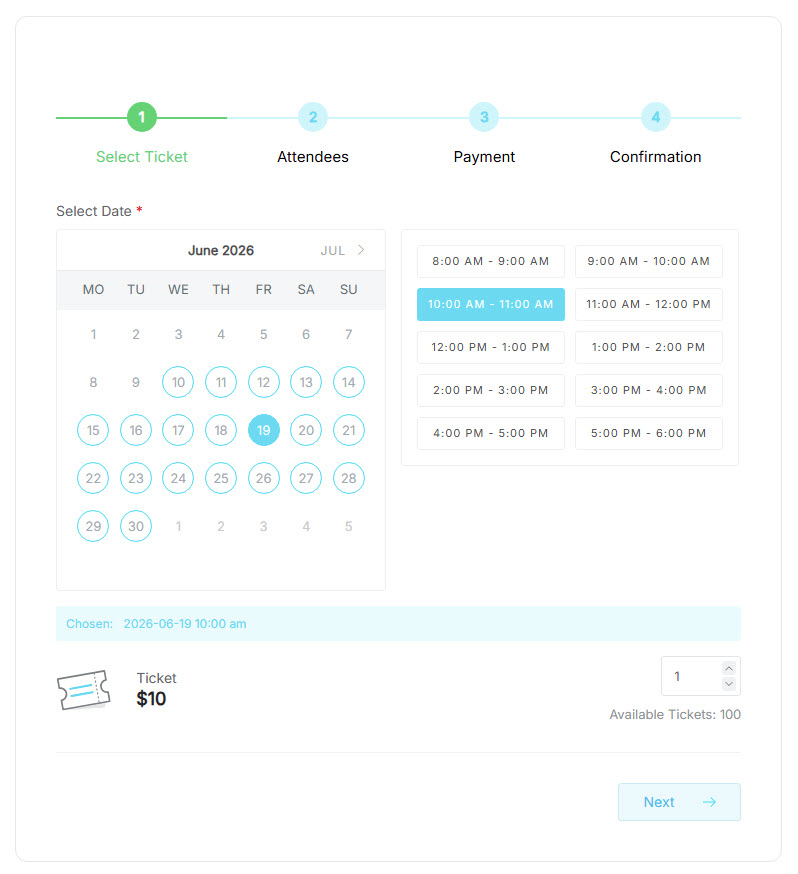The width and height of the screenshot is (798, 874).
Task: Click the Confirmation step label
Action: (x=655, y=157)
